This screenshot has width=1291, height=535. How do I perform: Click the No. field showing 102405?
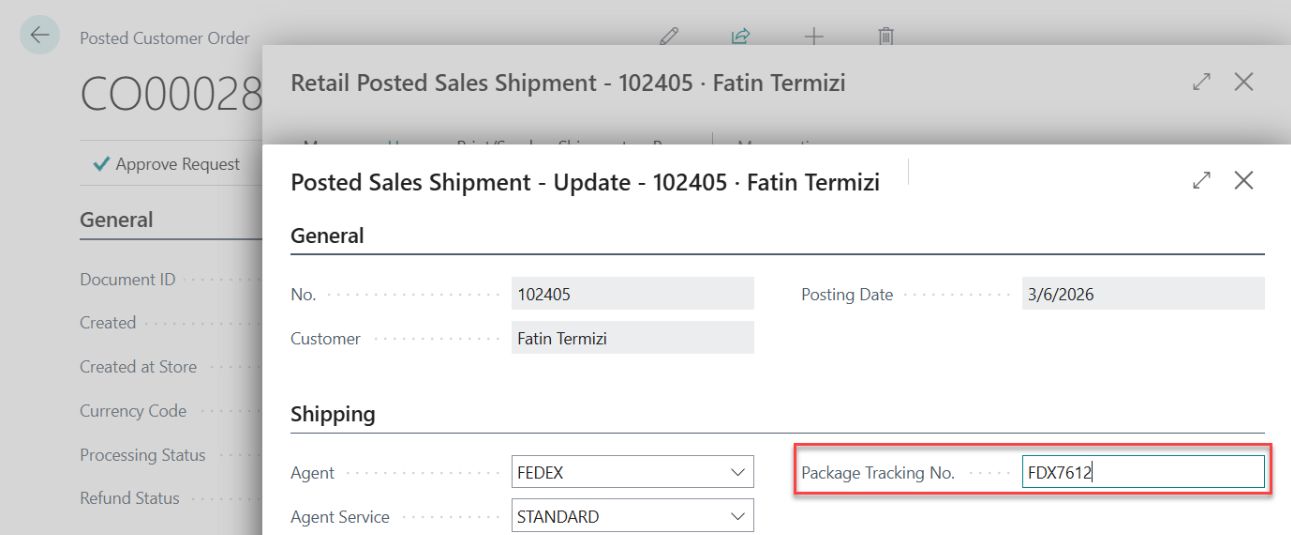(632, 294)
